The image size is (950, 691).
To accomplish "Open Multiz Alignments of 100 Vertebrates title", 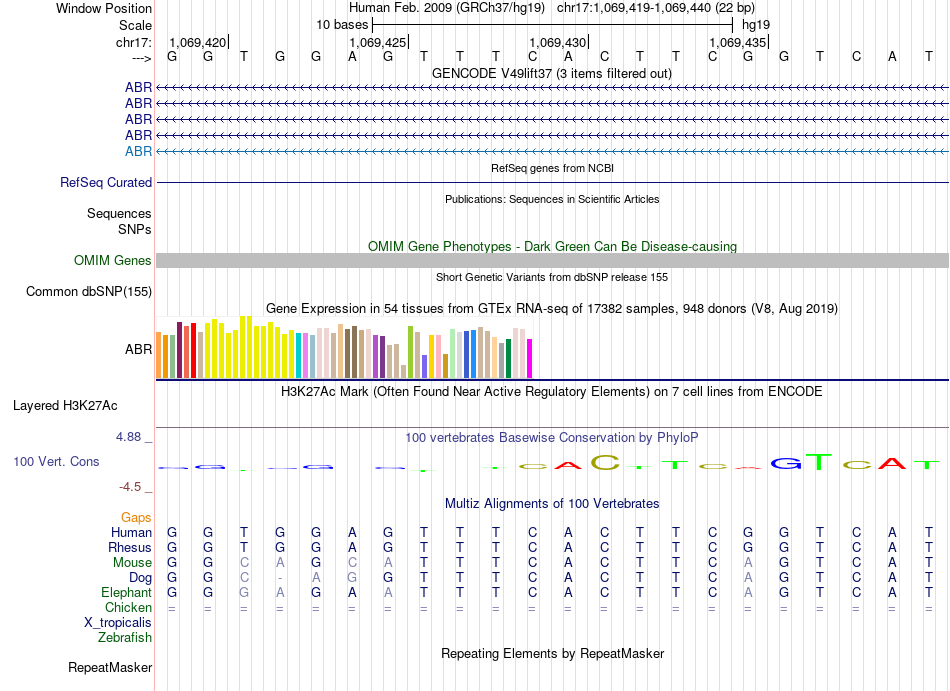I will pyautogui.click(x=552, y=503).
